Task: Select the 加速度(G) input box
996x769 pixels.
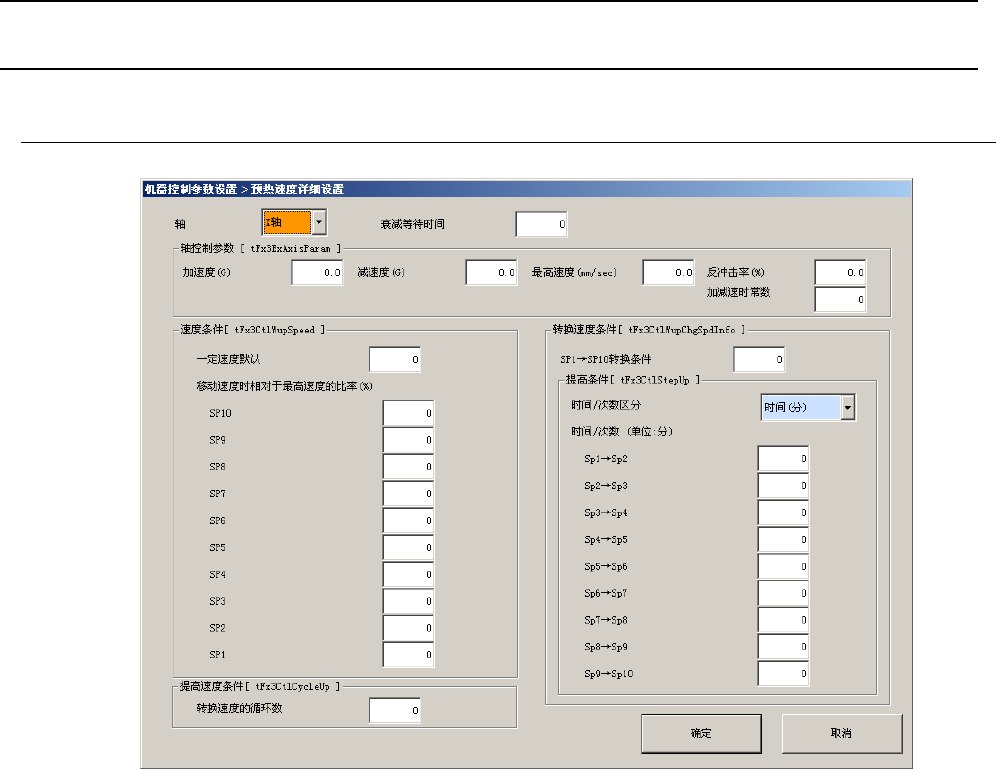Action: coord(318,272)
